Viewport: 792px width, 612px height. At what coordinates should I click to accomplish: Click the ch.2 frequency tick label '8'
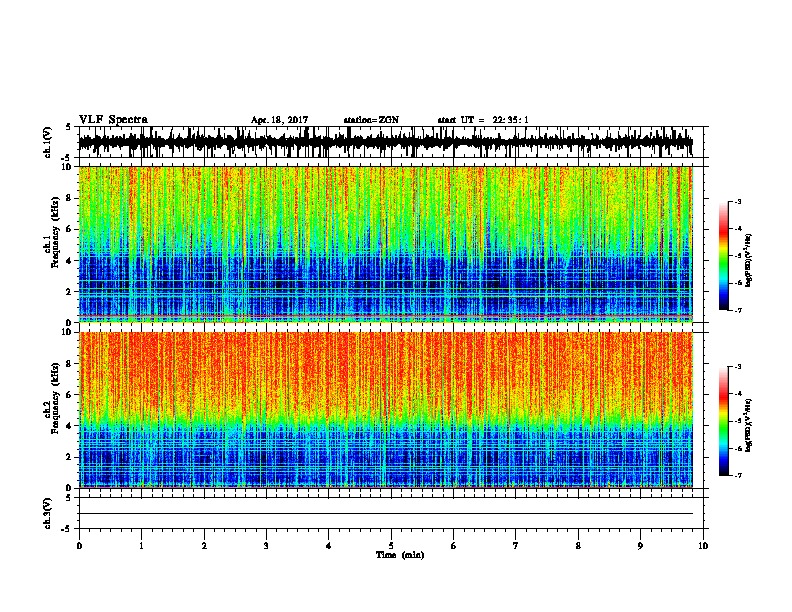click(70, 364)
